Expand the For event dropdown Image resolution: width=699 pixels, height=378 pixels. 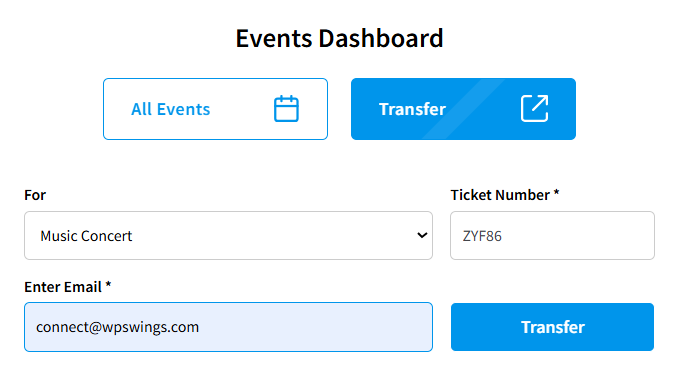pyautogui.click(x=228, y=235)
